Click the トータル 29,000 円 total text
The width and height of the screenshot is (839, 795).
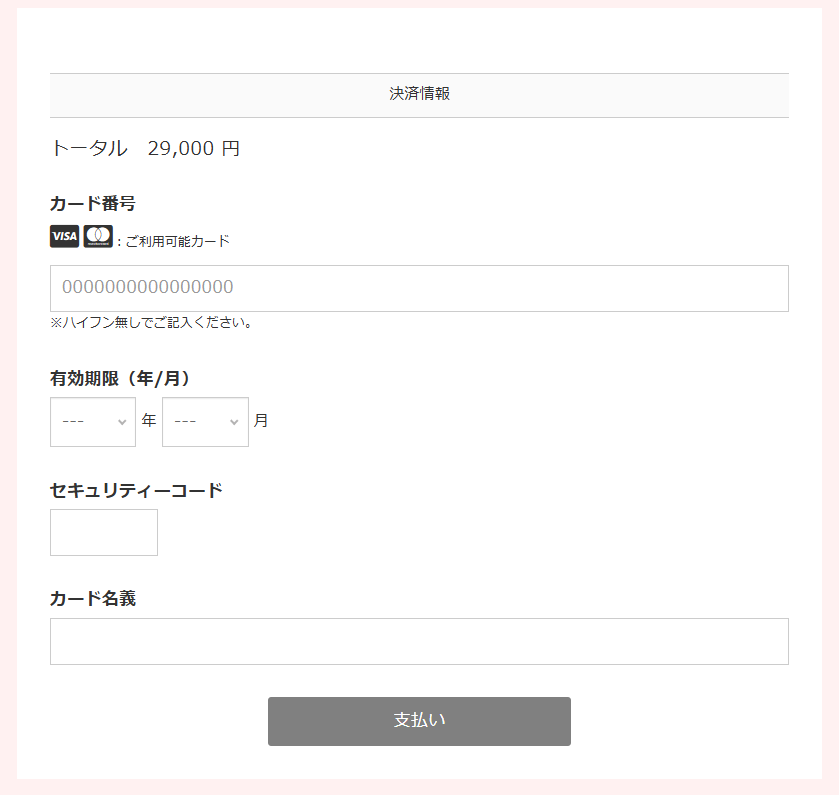click(x=145, y=149)
